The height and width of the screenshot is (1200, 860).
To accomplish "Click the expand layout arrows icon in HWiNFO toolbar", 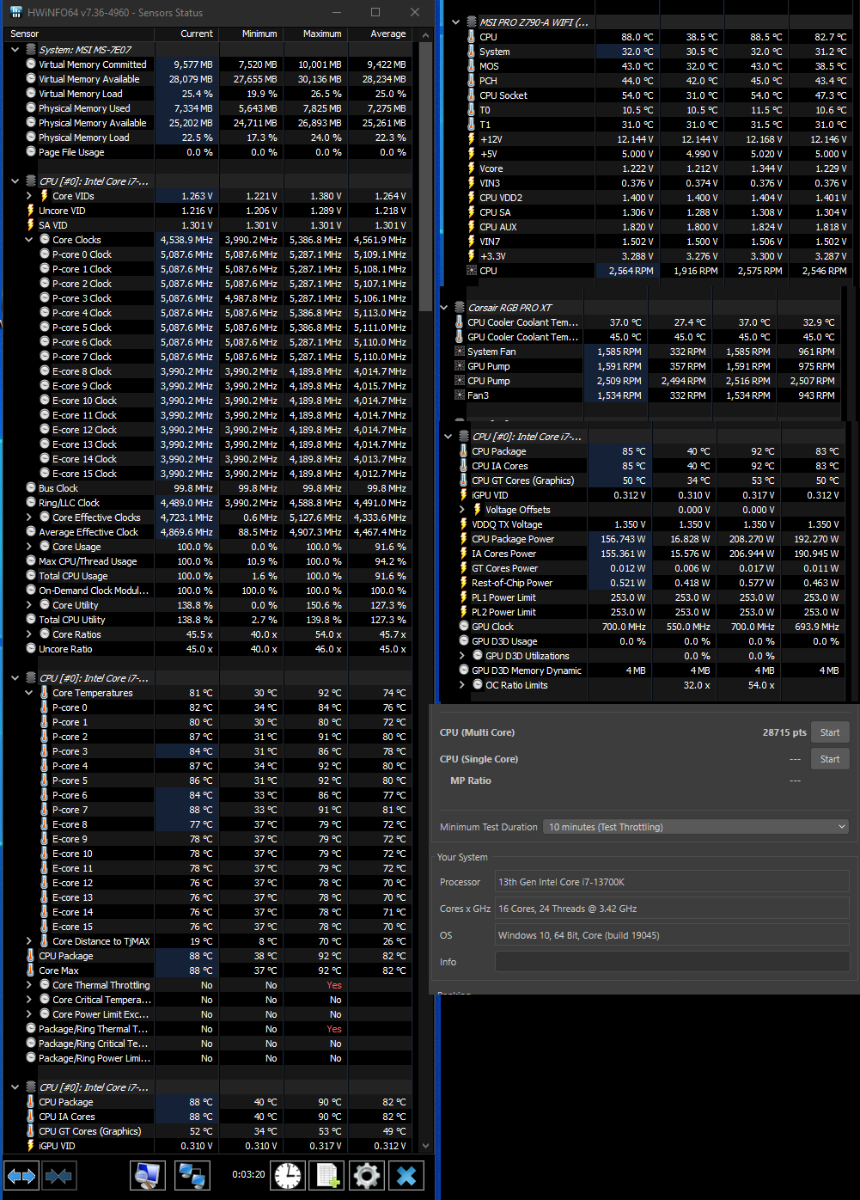I will (x=21, y=1174).
